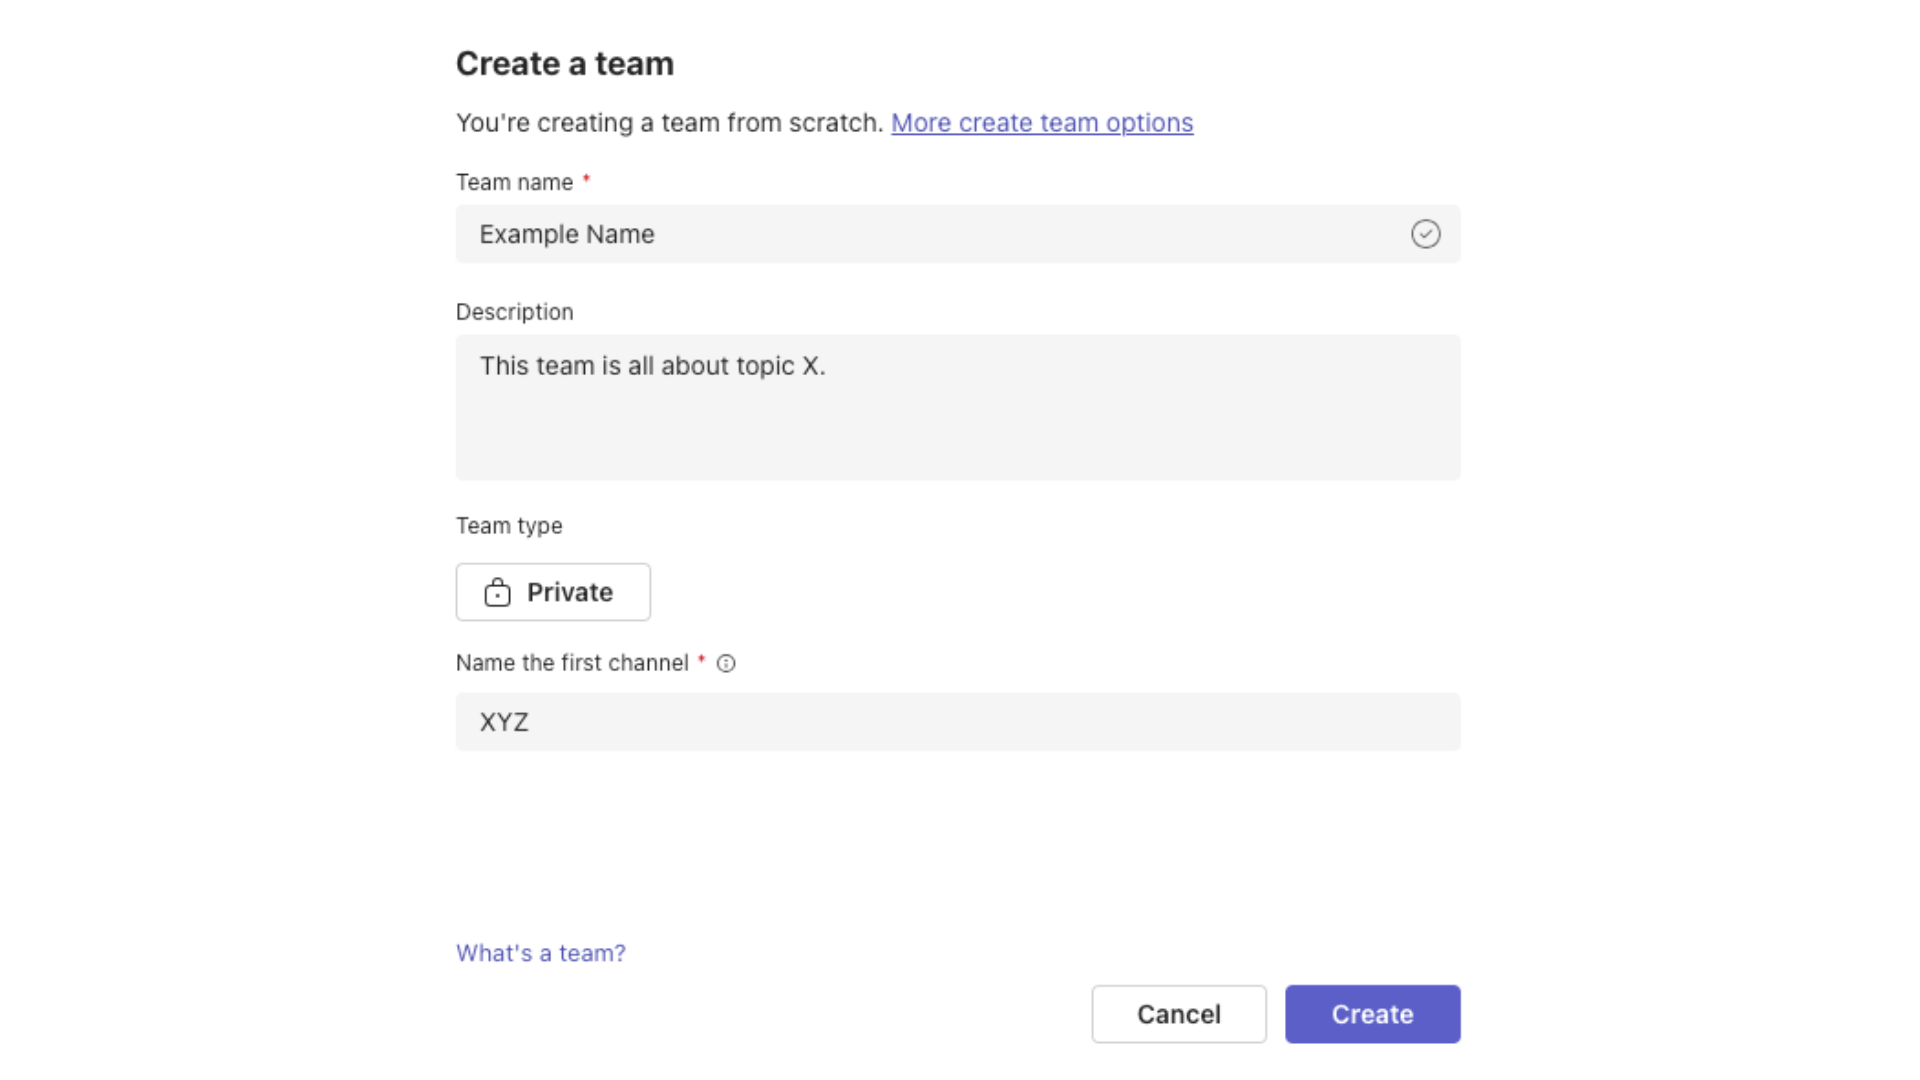Click the 'What's a team?' link
1920x1080 pixels.
540,953
